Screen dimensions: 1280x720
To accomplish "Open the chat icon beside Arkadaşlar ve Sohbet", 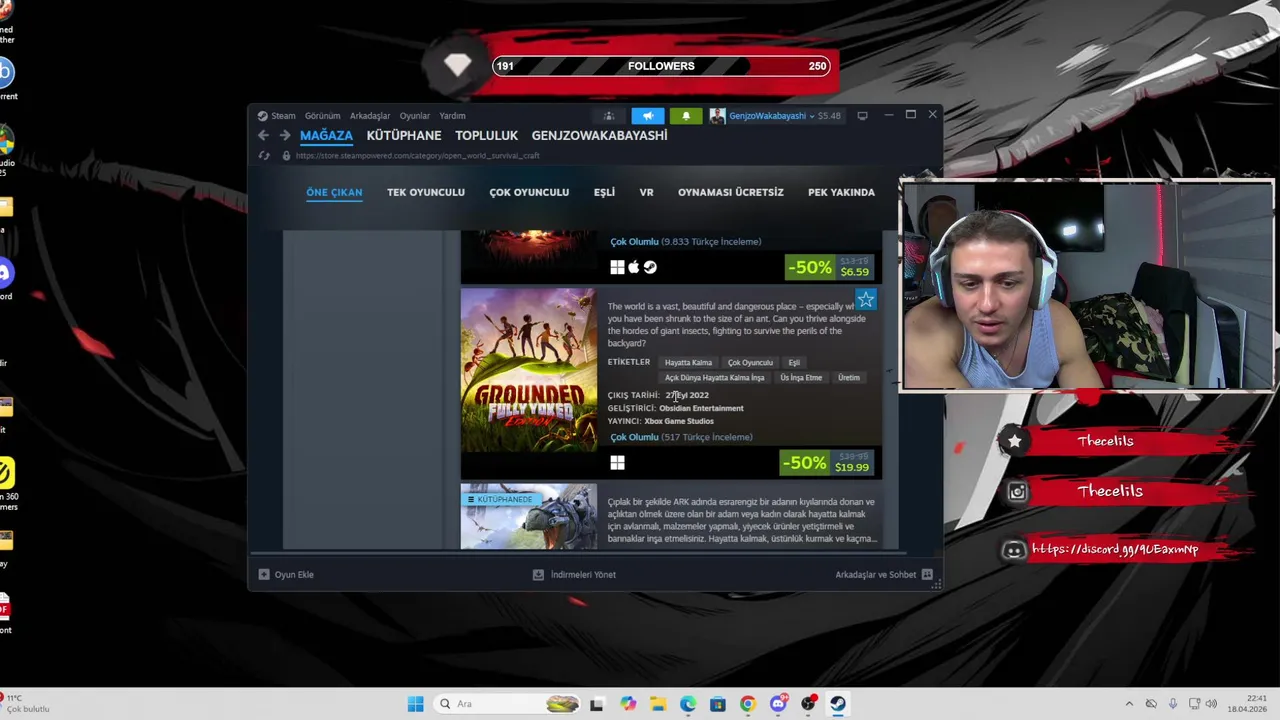I will tap(927, 575).
